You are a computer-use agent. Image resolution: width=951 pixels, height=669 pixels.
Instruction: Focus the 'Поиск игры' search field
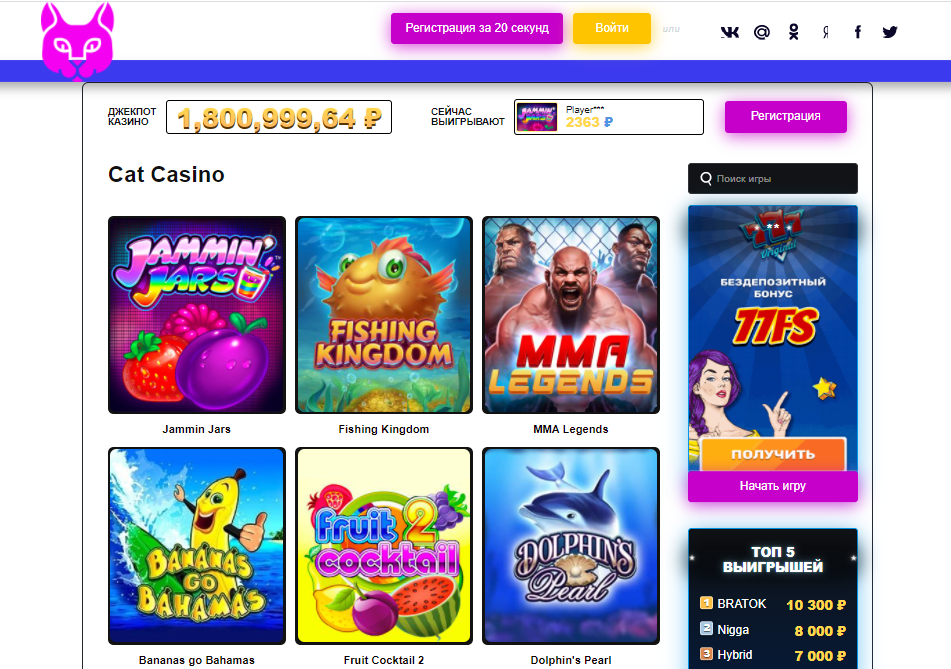tap(773, 178)
